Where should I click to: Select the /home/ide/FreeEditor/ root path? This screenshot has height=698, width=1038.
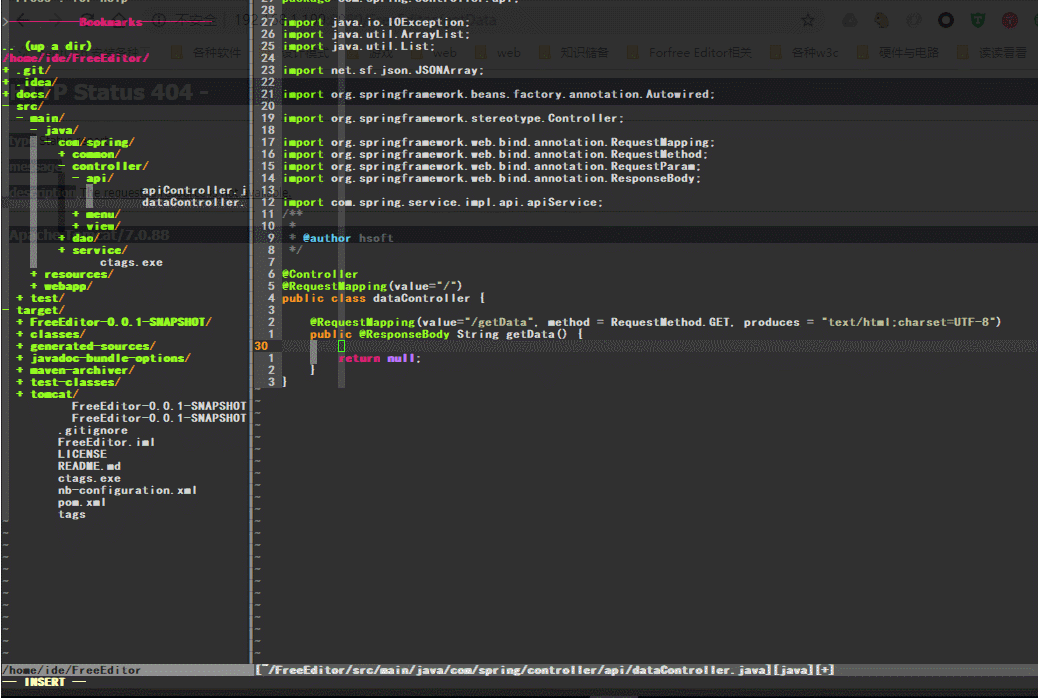pyautogui.click(x=76, y=58)
